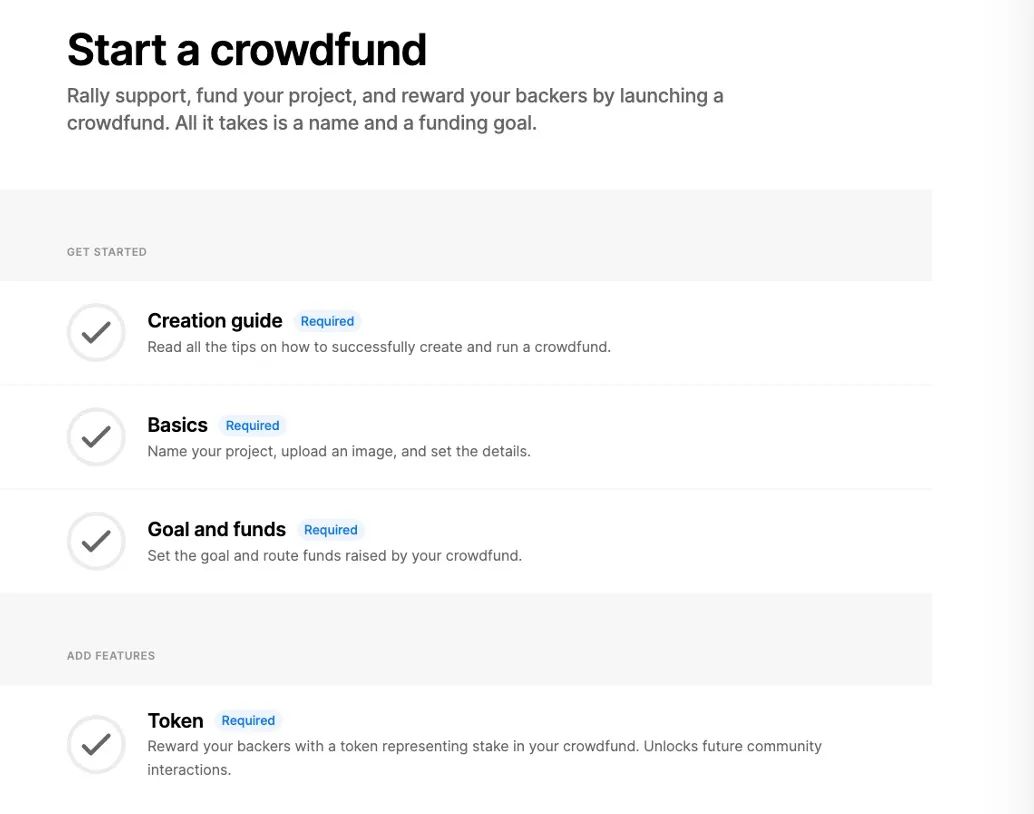Viewport: 1034px width, 814px height.
Task: Click the 'Name your project' description text
Action: (x=338, y=451)
